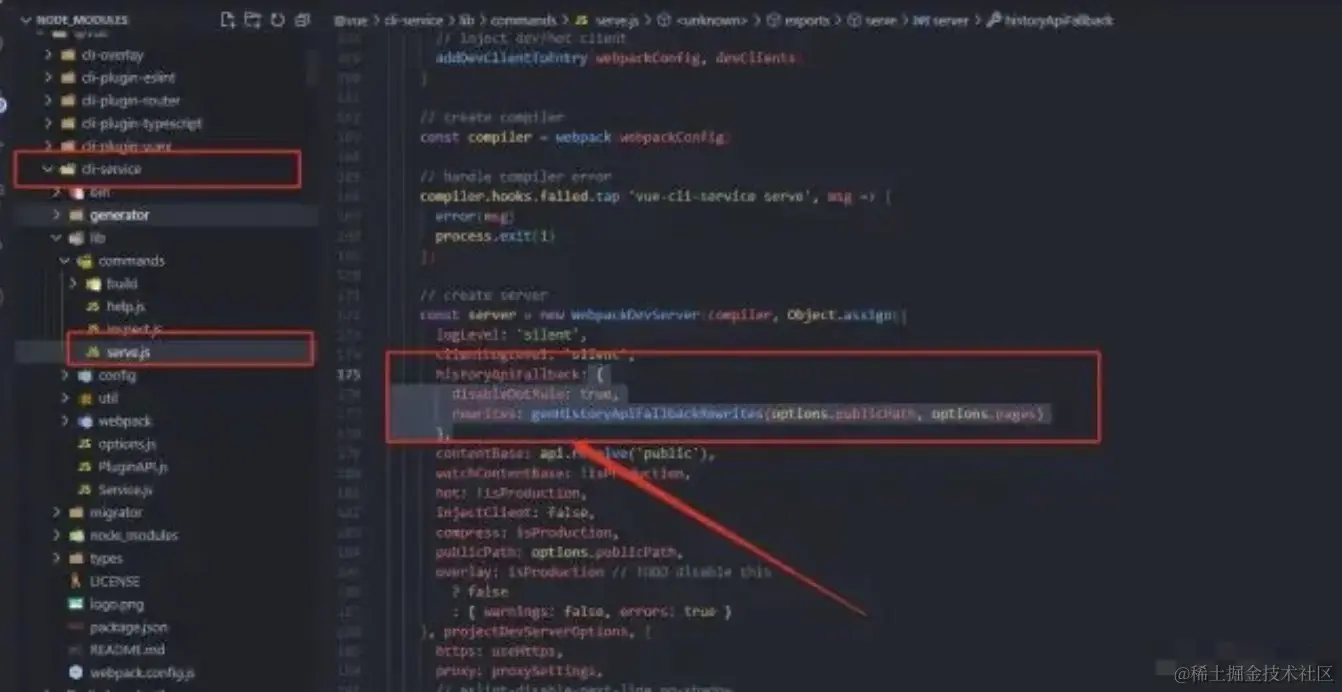1342x692 pixels.
Task: Expand the webpack folder under lib
Action: click(65, 421)
